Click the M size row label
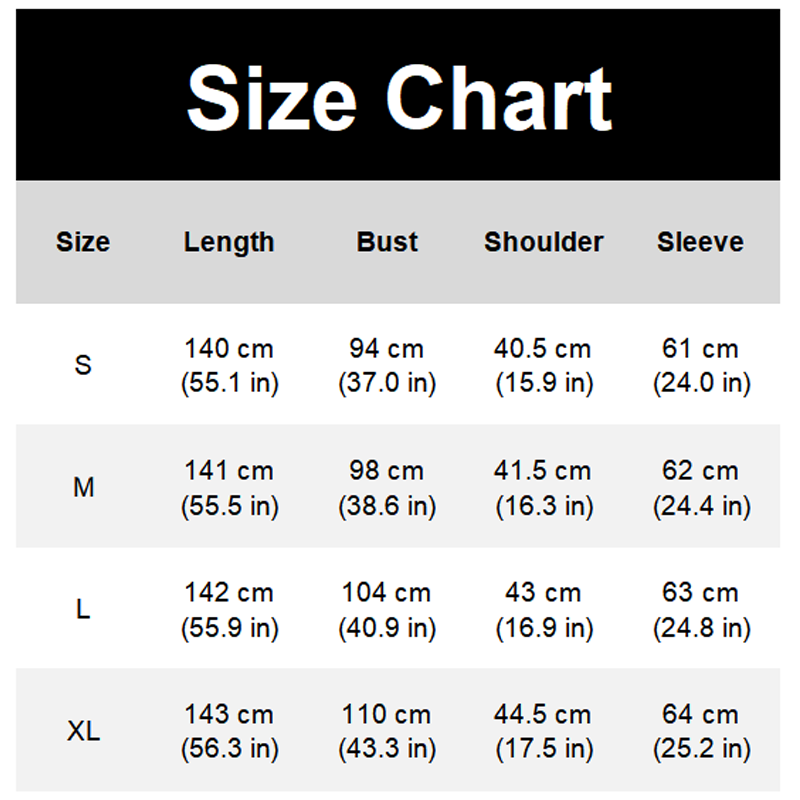This screenshot has width=800, height=800. pos(84,487)
